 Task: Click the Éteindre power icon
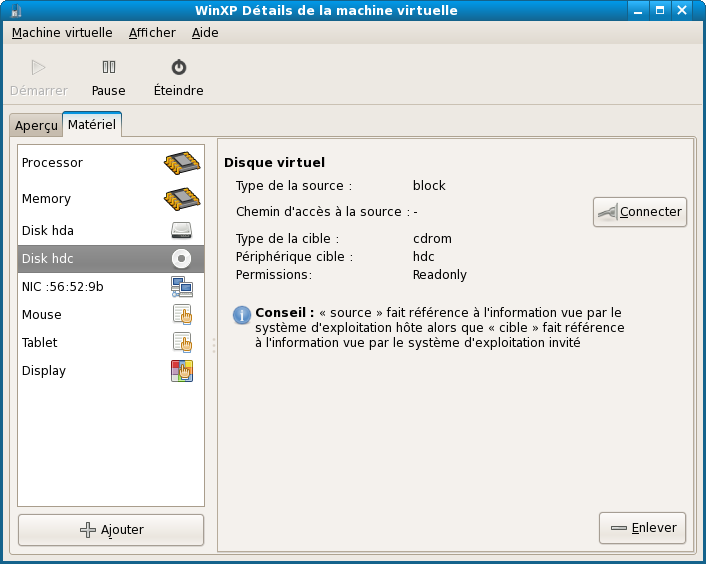179,67
